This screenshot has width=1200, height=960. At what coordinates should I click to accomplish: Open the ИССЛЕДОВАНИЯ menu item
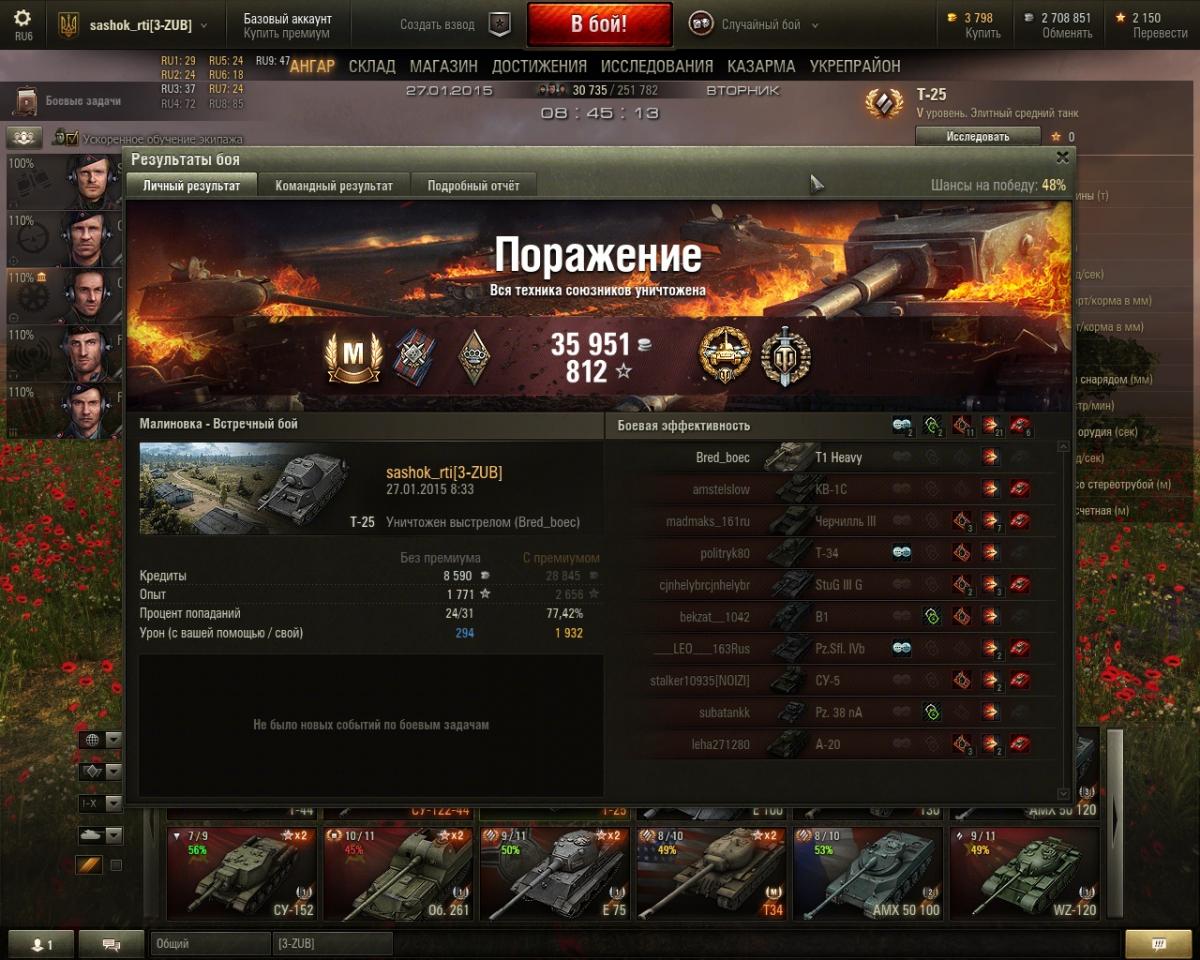point(657,66)
